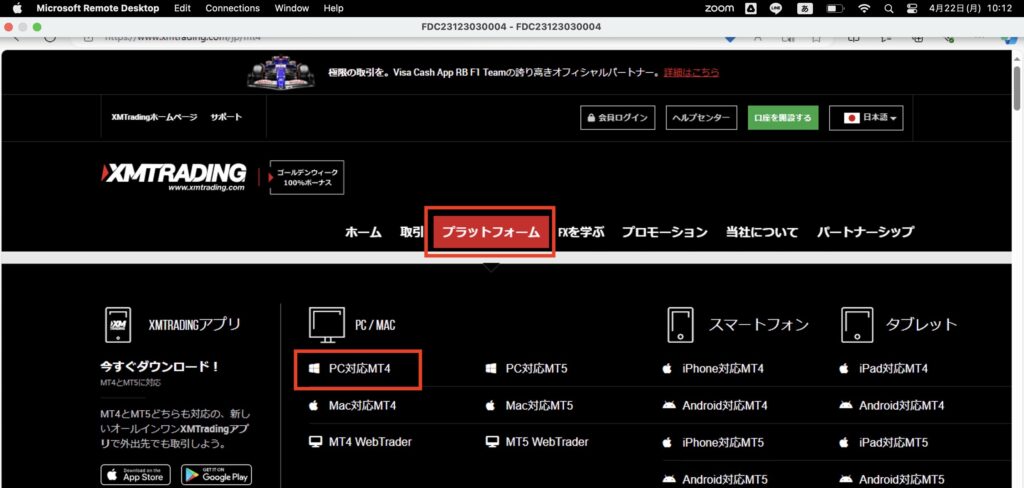Open the Edit menu

(x=182, y=8)
